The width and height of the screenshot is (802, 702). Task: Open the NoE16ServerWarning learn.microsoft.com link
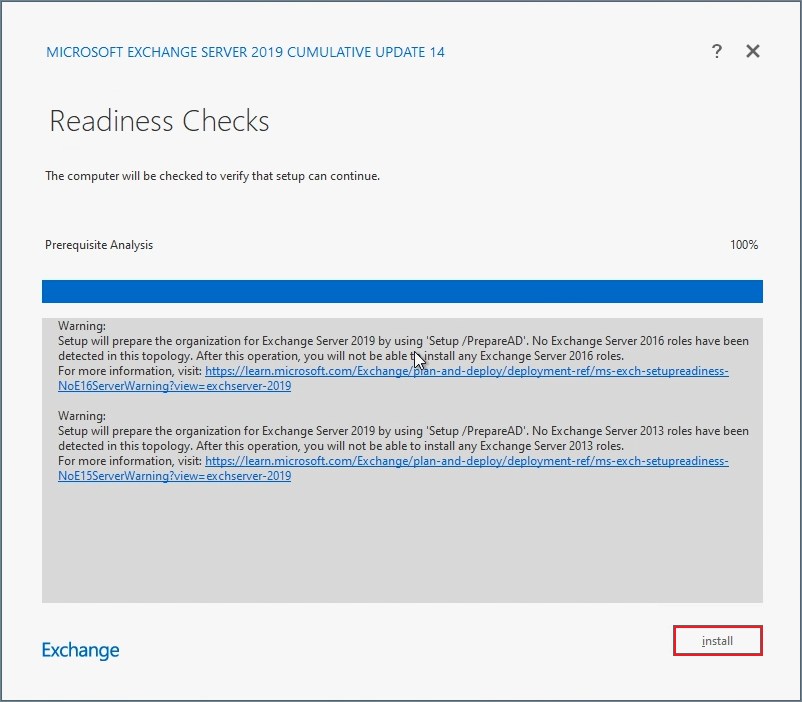point(393,378)
